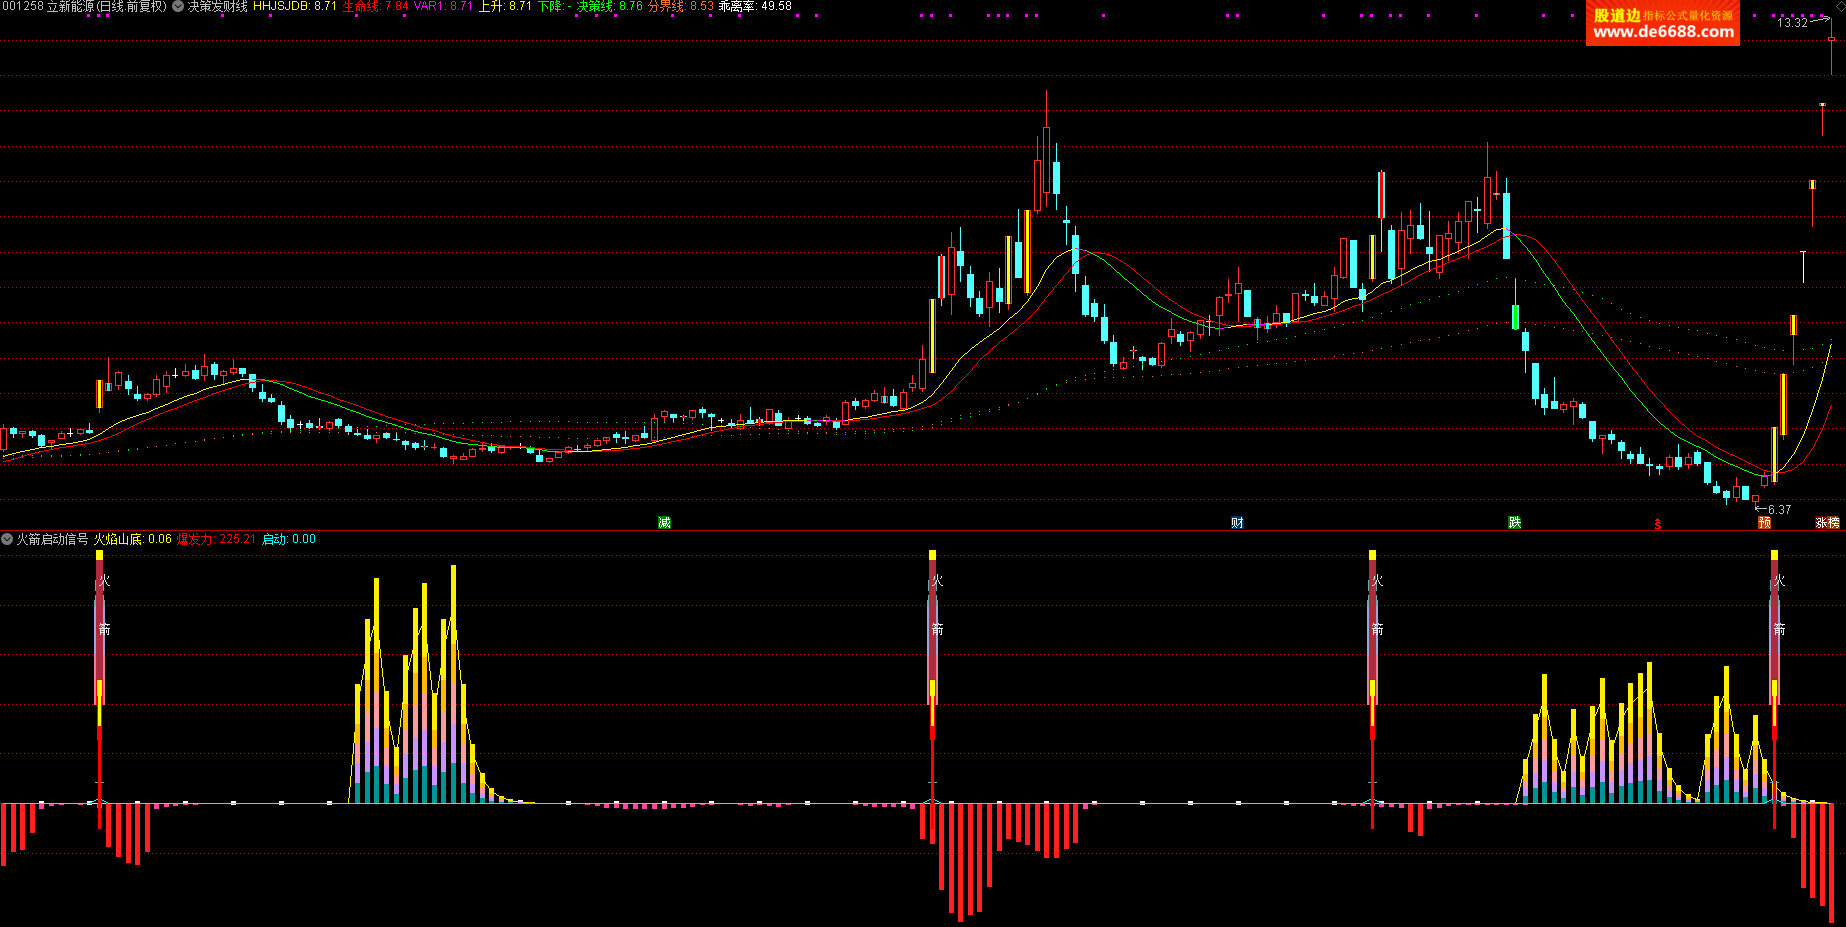Select the yellow 上升: 8.71 value
Image resolution: width=1846 pixels, height=927 pixels.
pos(506,6)
